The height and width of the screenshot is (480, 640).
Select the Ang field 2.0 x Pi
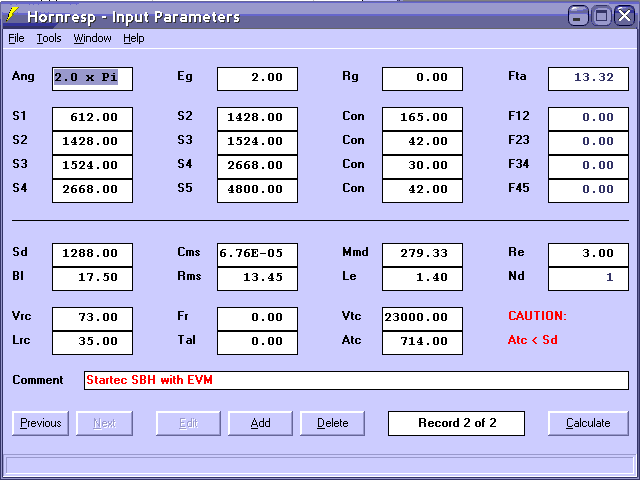pyautogui.click(x=92, y=79)
